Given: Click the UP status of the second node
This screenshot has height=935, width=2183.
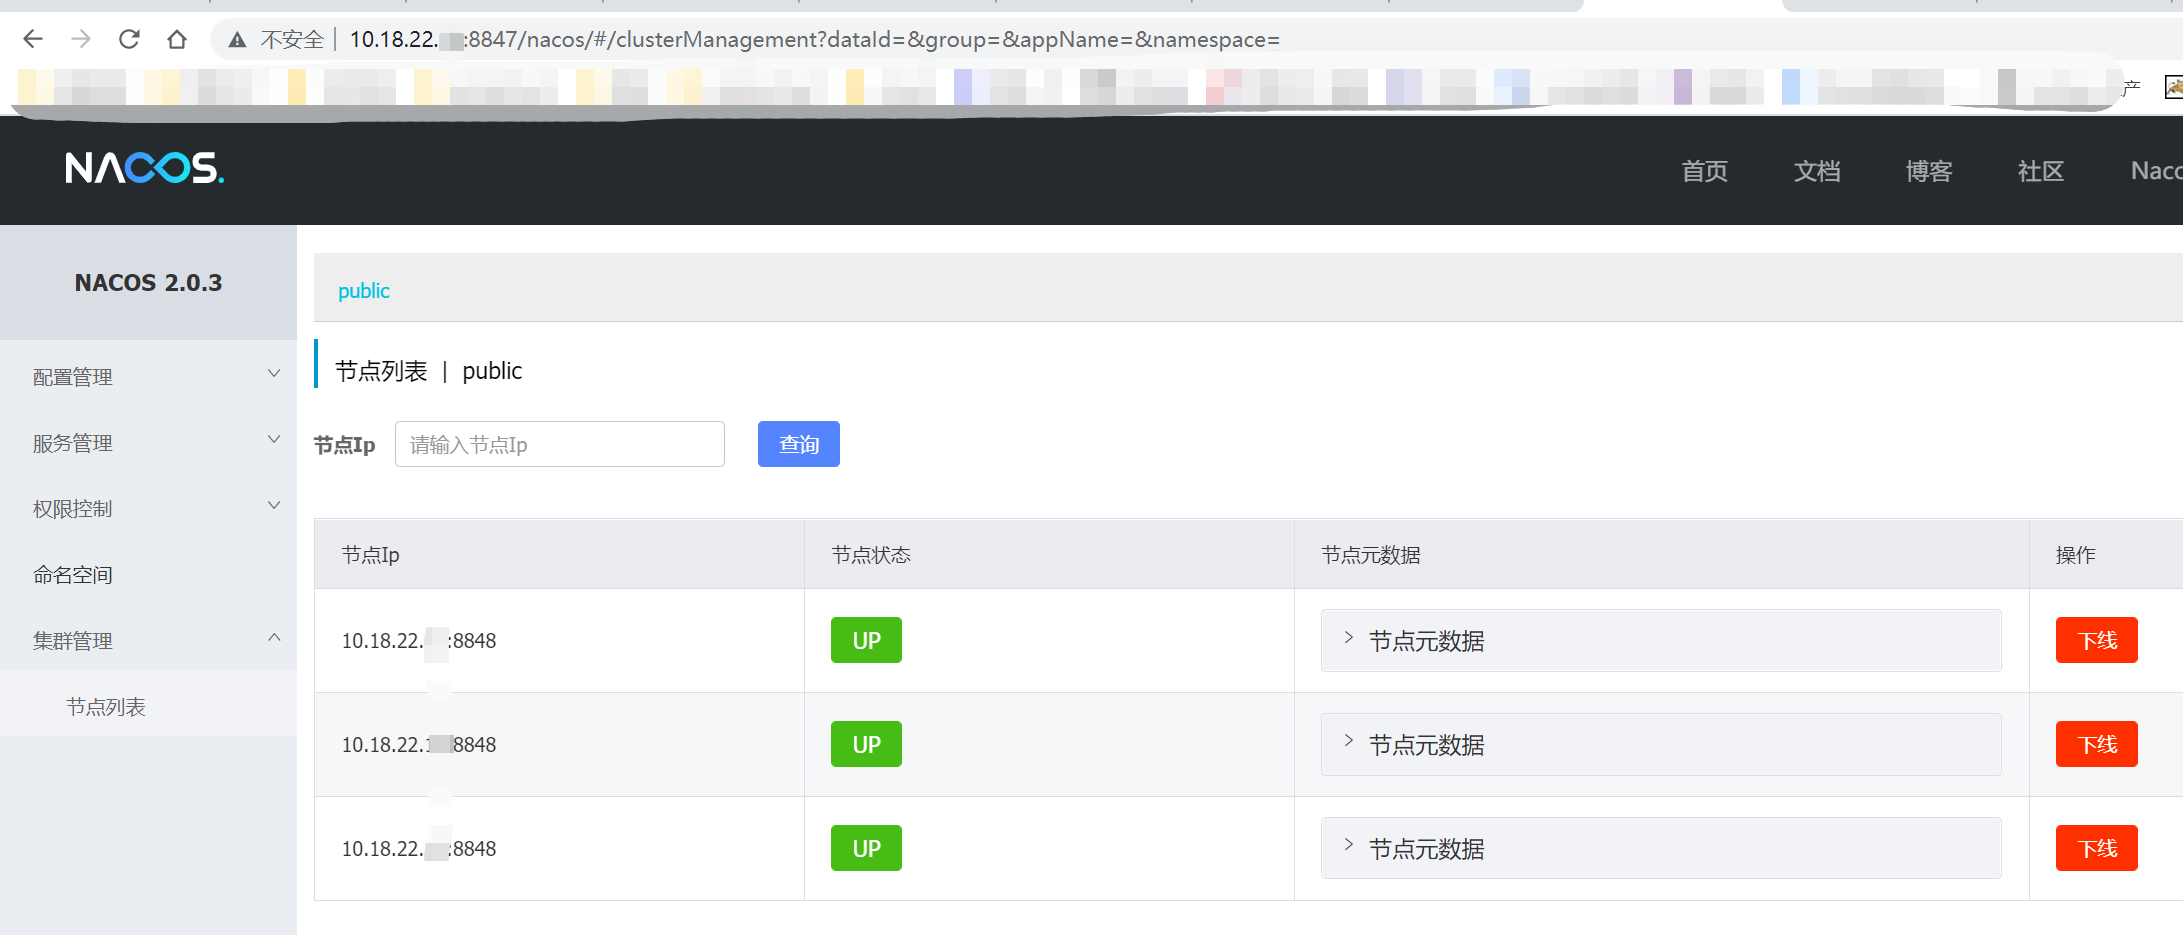Looking at the screenshot, I should pyautogui.click(x=866, y=744).
